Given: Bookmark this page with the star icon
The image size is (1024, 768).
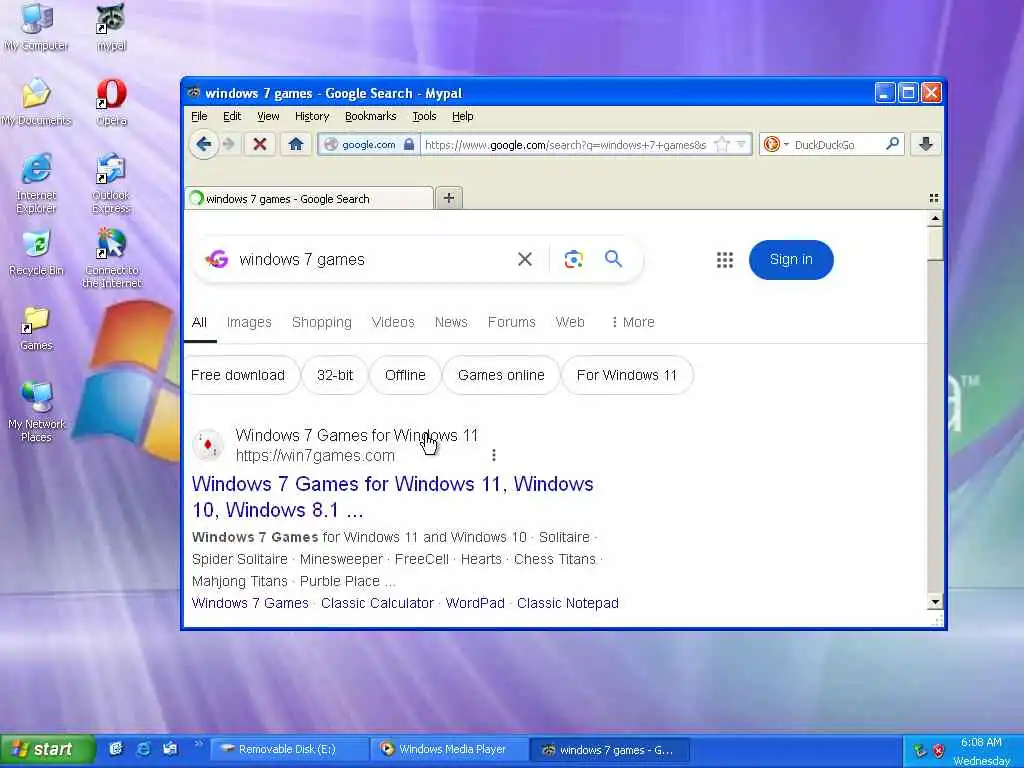Looking at the screenshot, I should pos(722,144).
